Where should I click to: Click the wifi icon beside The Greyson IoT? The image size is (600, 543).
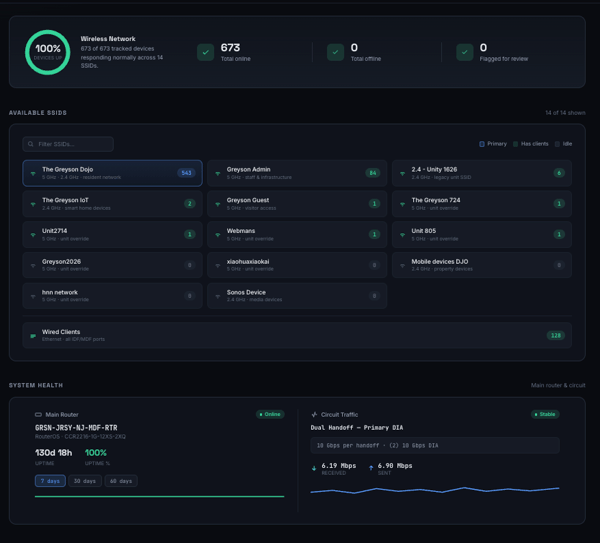pyautogui.click(x=33, y=204)
